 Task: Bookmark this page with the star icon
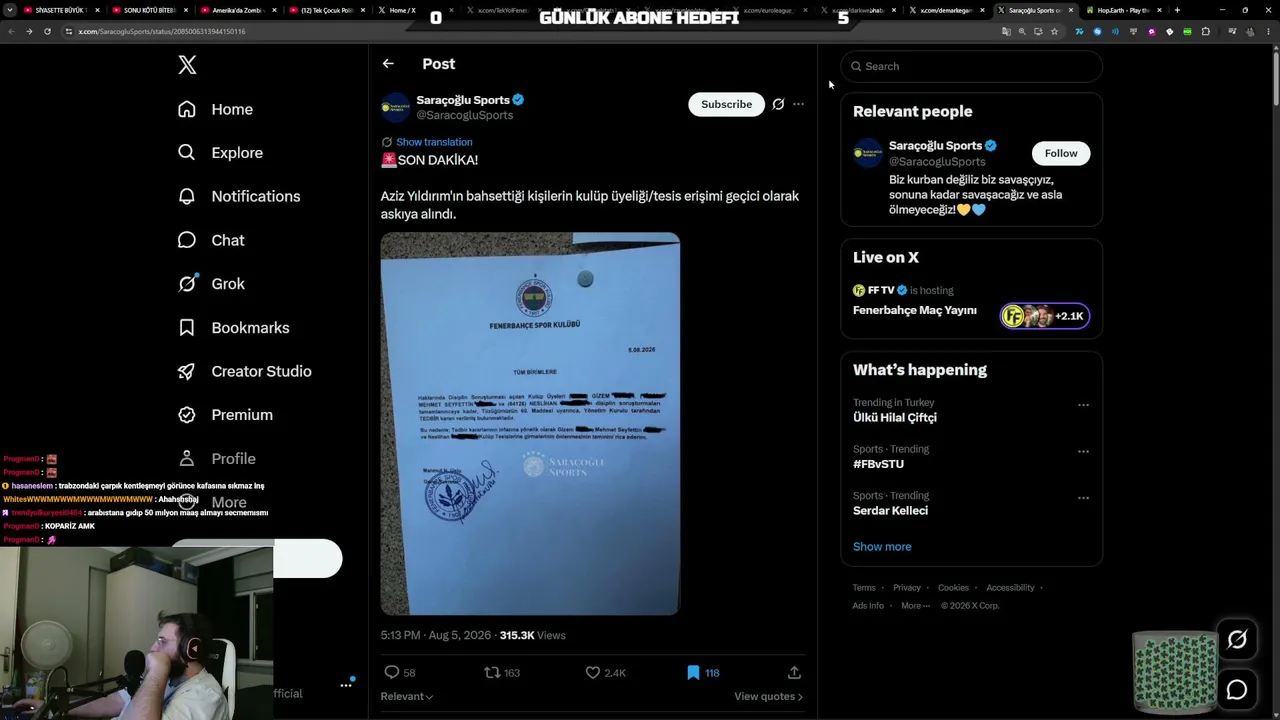pyautogui.click(x=1054, y=31)
